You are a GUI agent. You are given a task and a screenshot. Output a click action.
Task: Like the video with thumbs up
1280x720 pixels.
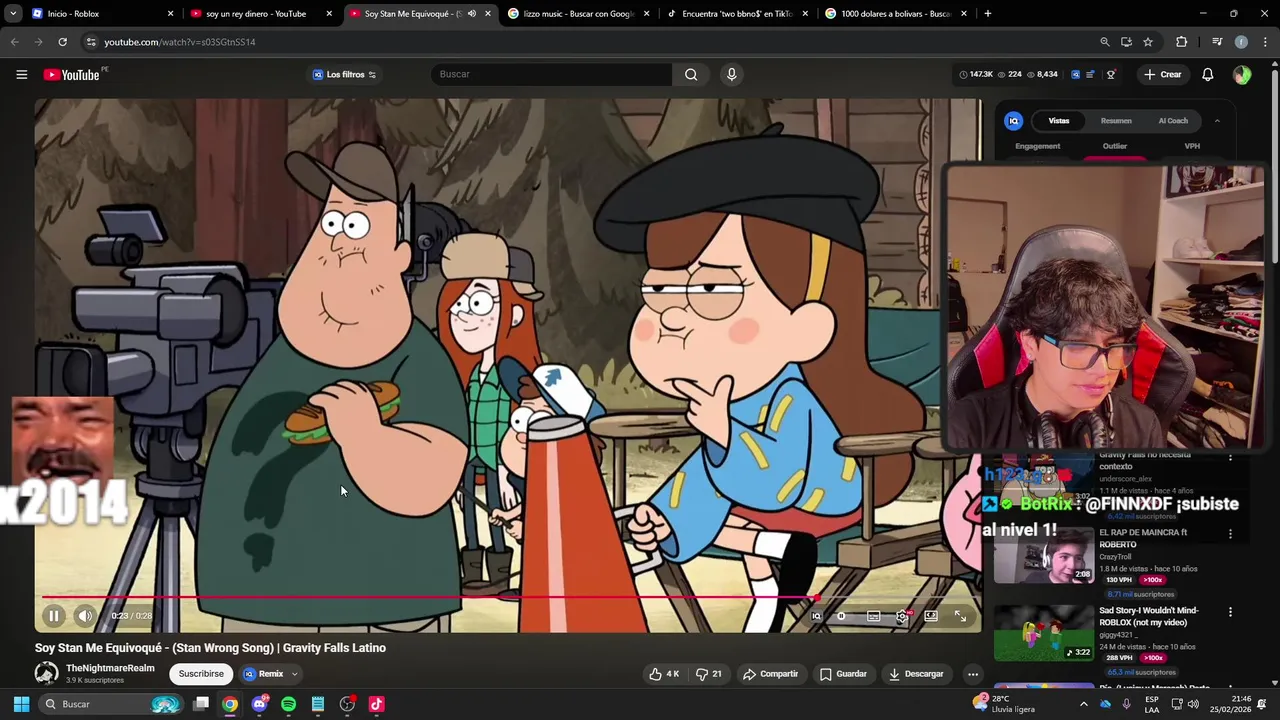664,674
